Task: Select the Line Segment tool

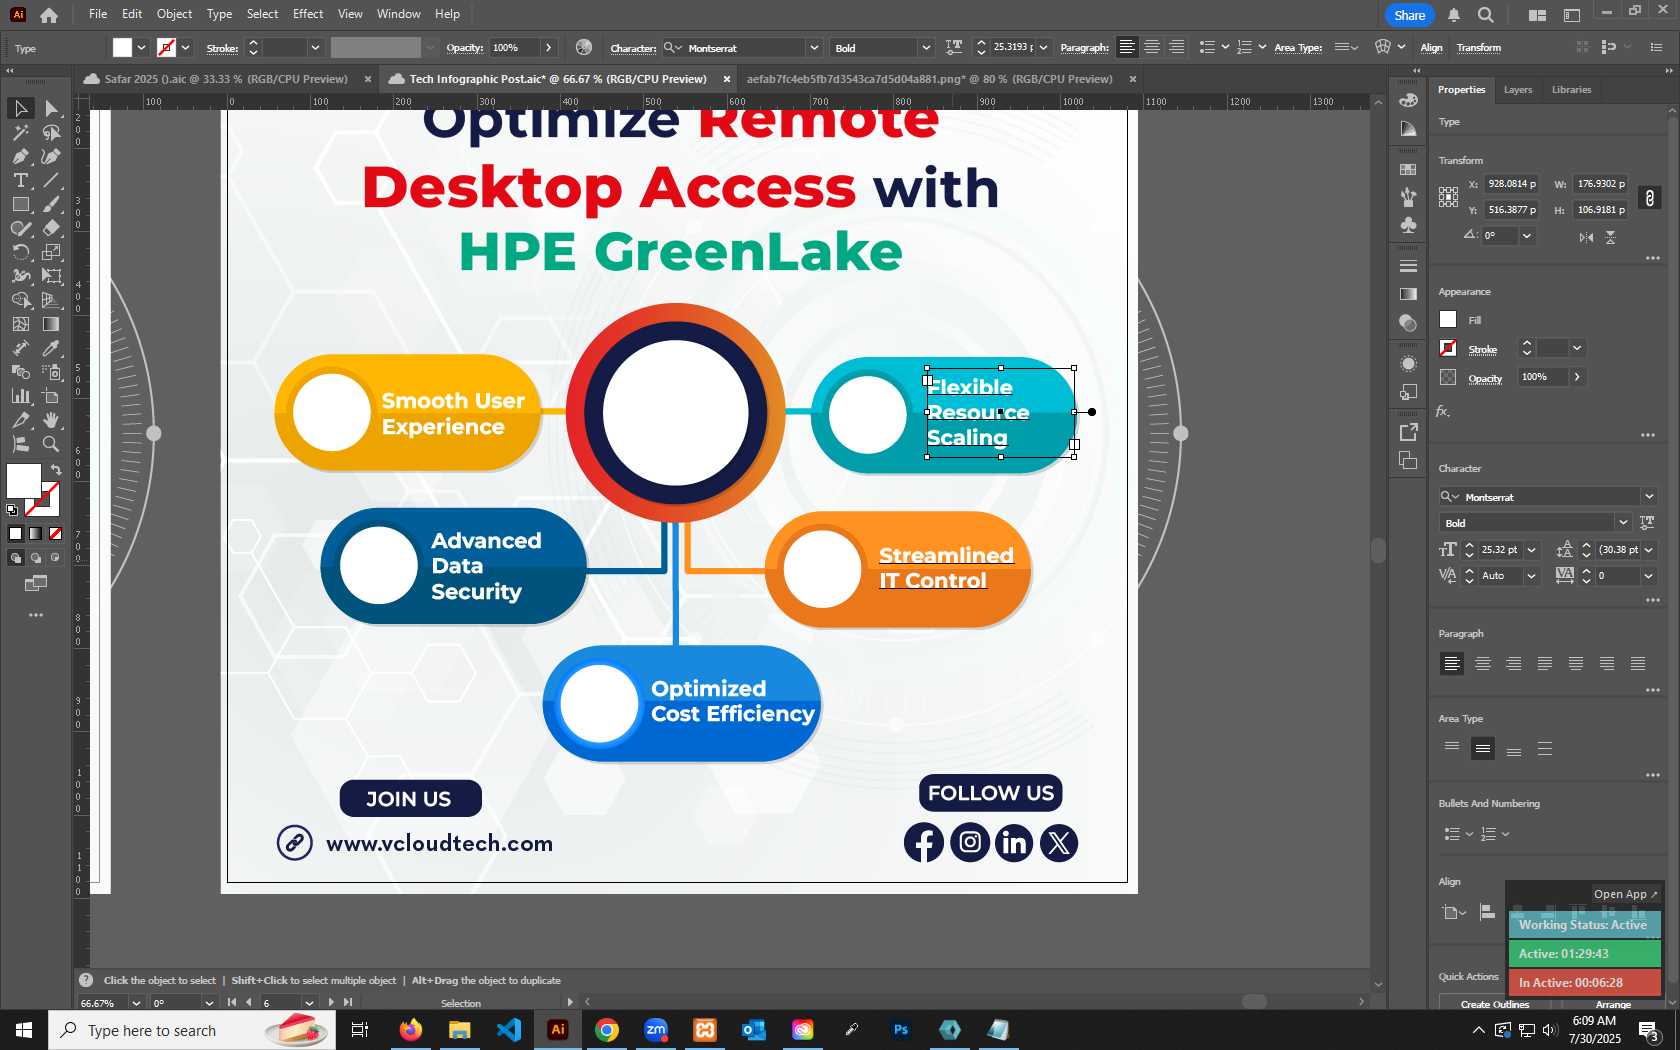Action: pyautogui.click(x=51, y=180)
